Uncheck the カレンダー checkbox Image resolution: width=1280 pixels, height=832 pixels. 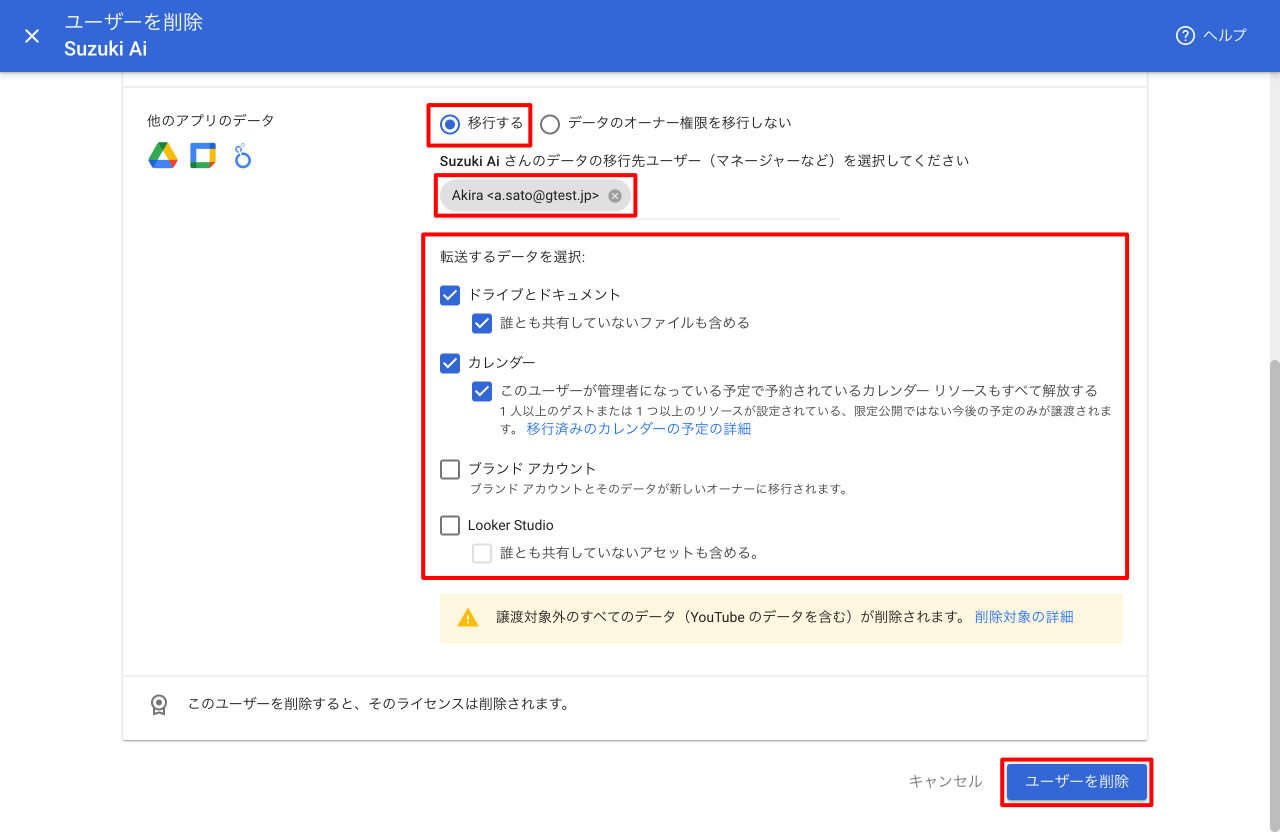450,363
